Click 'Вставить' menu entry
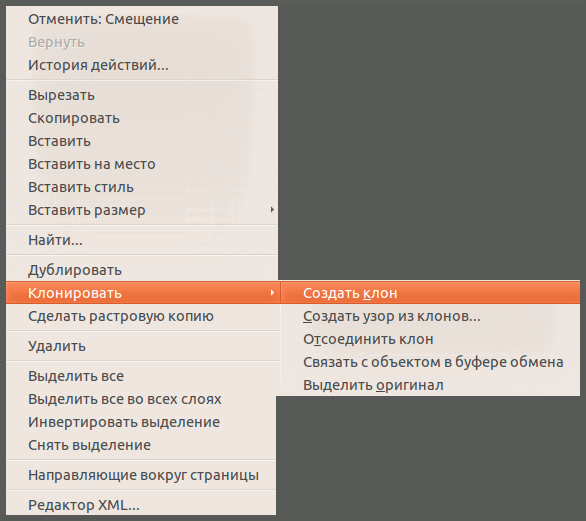 pos(142,141)
